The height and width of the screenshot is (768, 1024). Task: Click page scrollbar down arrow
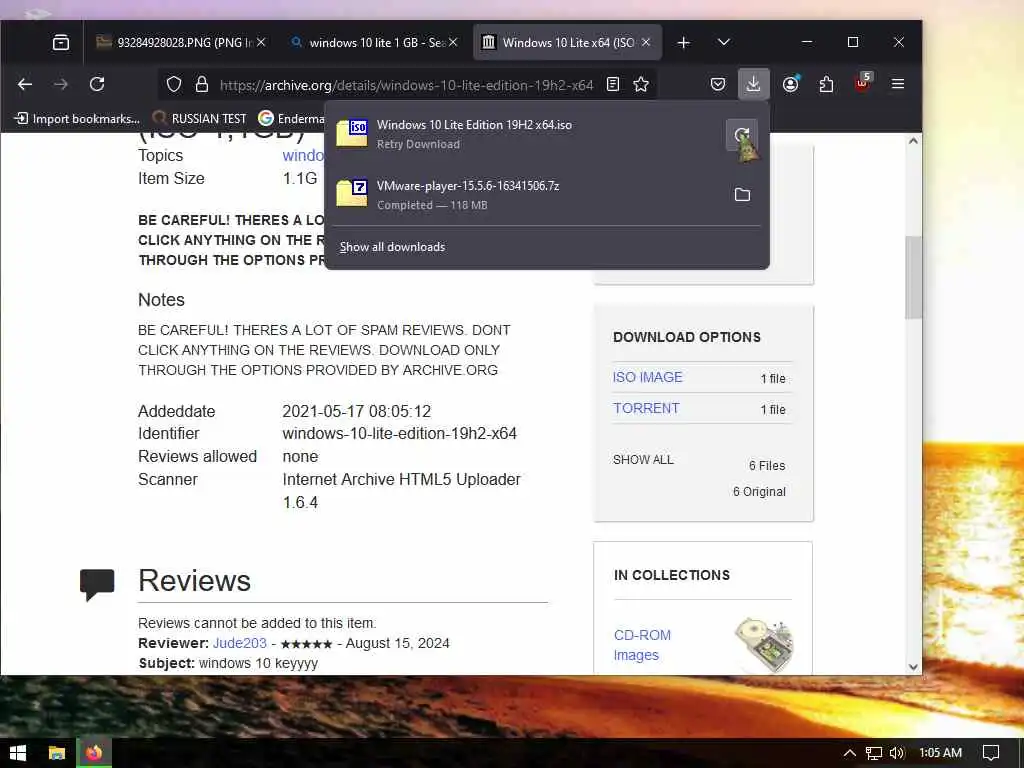point(913,667)
